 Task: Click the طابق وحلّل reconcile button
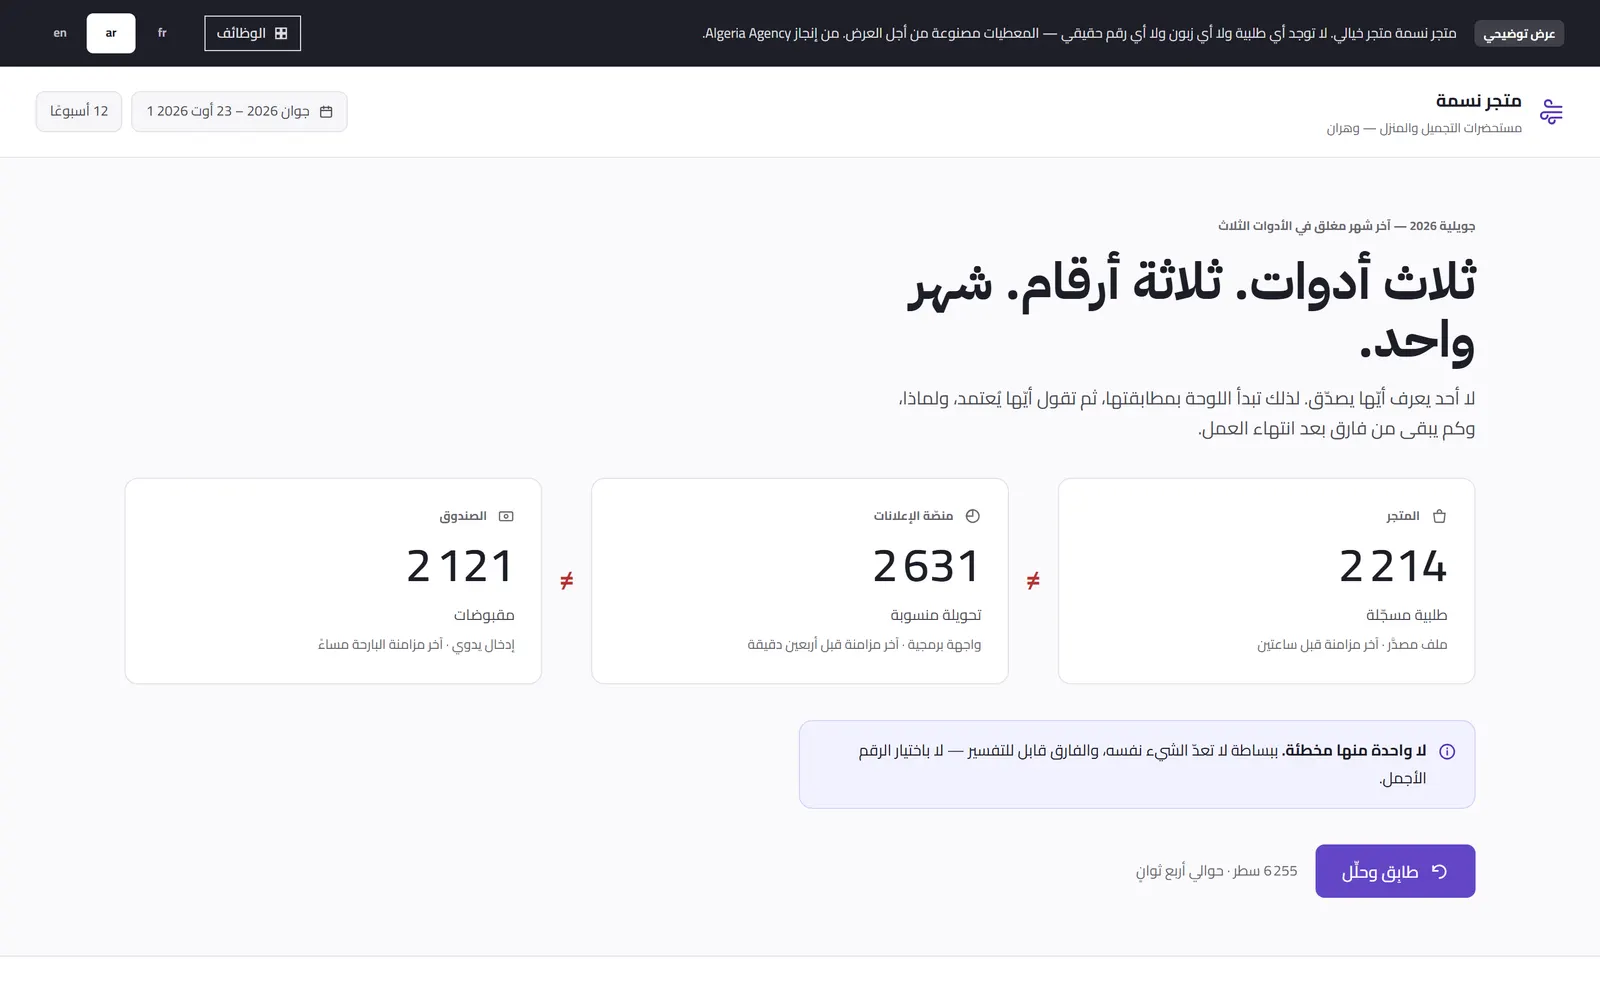1395,871
